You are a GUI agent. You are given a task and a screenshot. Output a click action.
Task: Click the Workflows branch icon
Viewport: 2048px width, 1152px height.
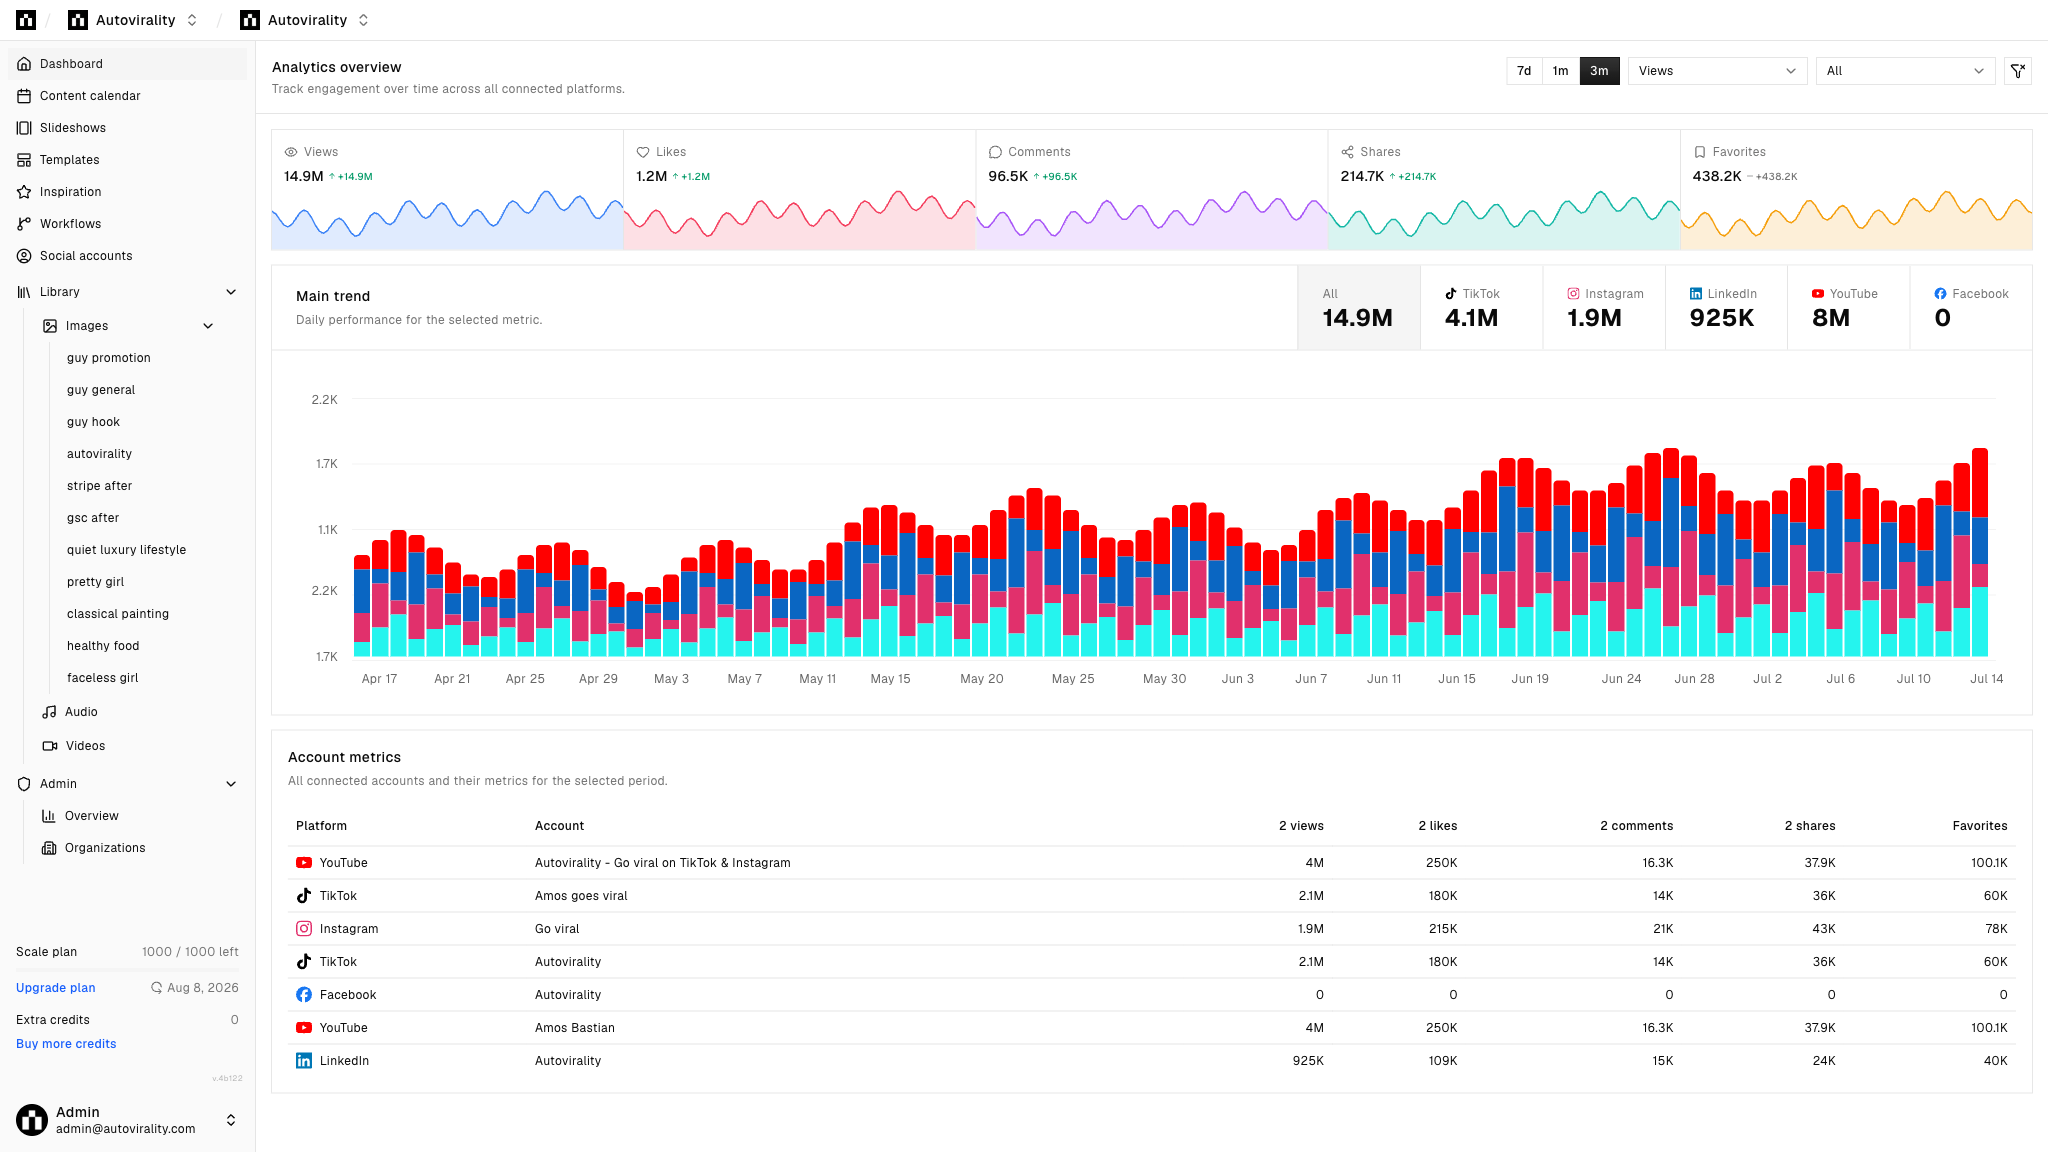(x=24, y=224)
